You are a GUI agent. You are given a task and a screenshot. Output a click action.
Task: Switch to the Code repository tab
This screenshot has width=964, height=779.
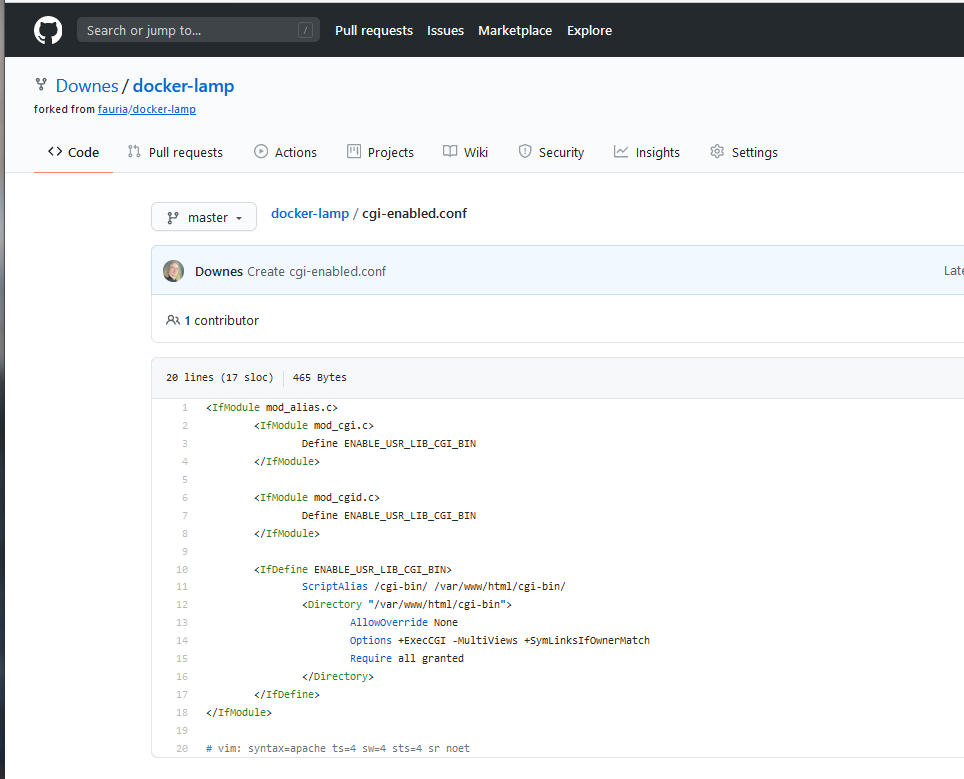pos(73,152)
